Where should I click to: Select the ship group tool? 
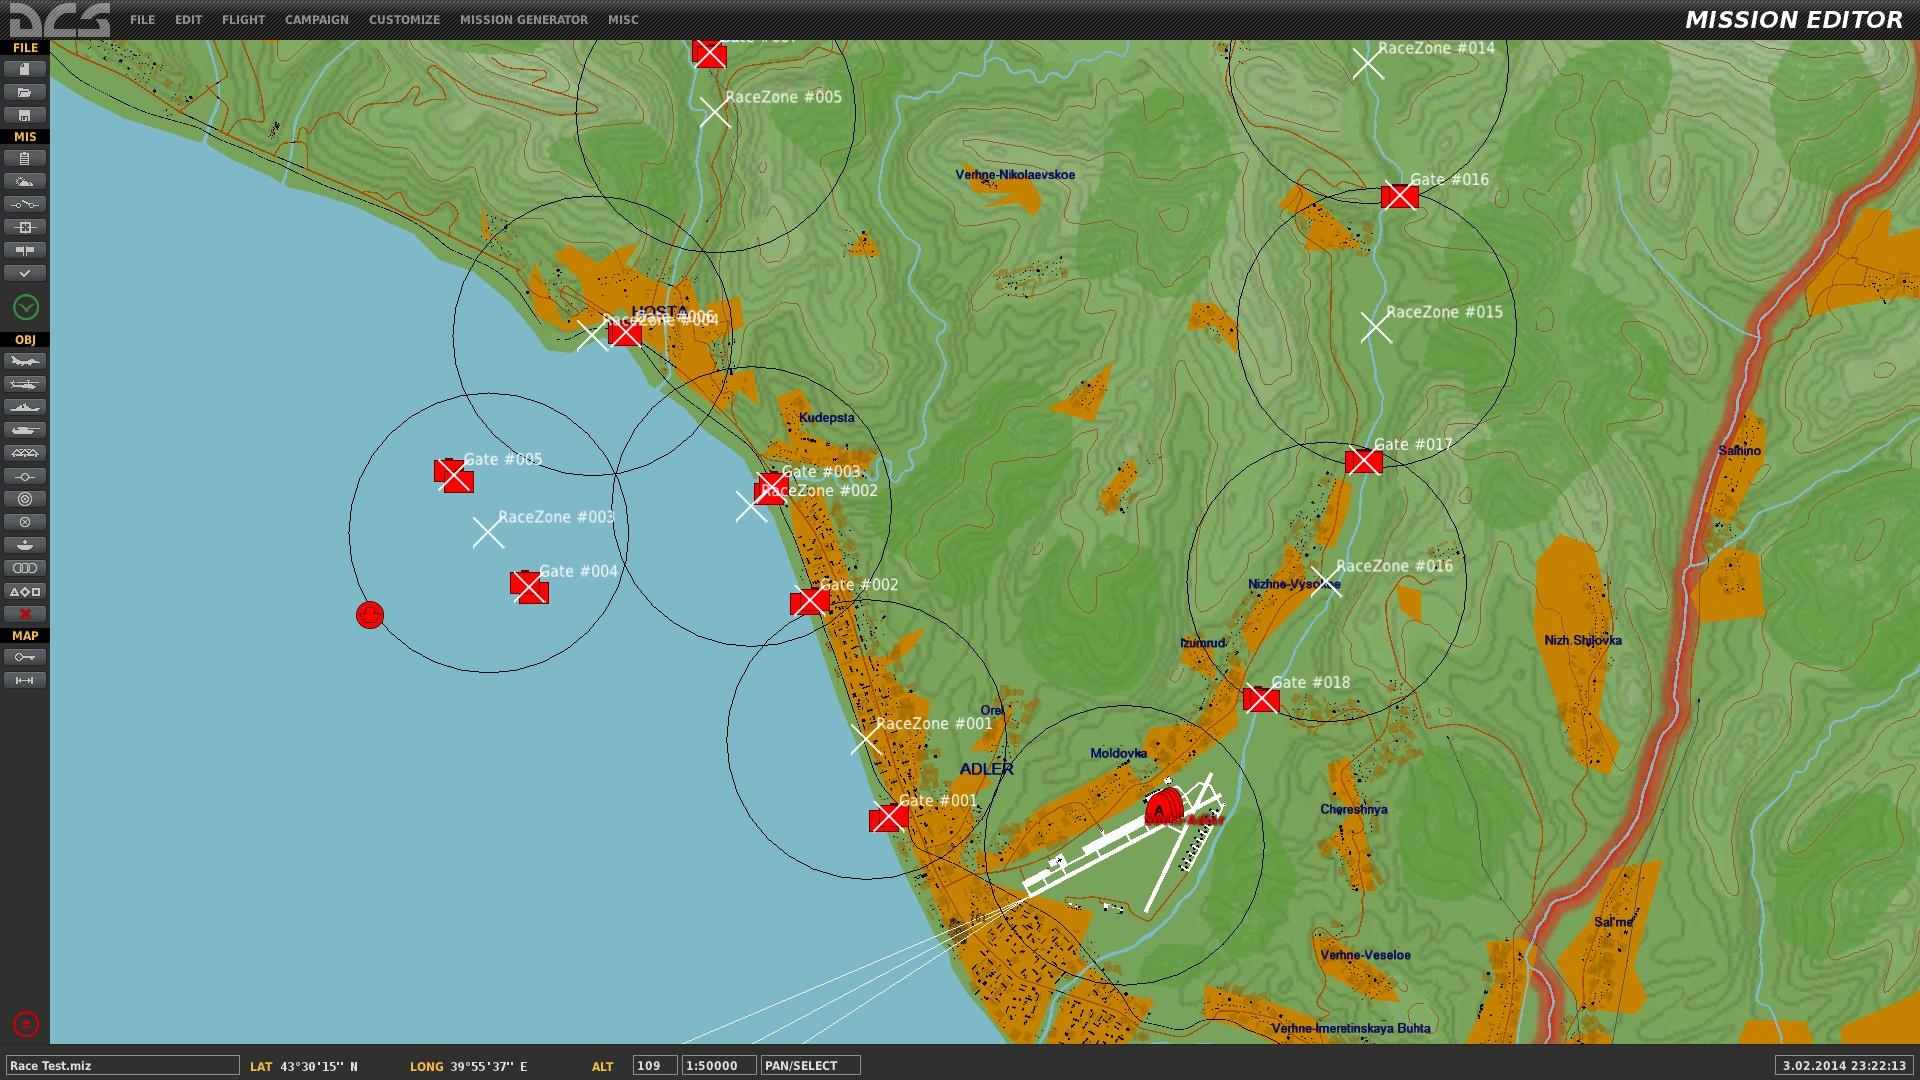[25, 407]
